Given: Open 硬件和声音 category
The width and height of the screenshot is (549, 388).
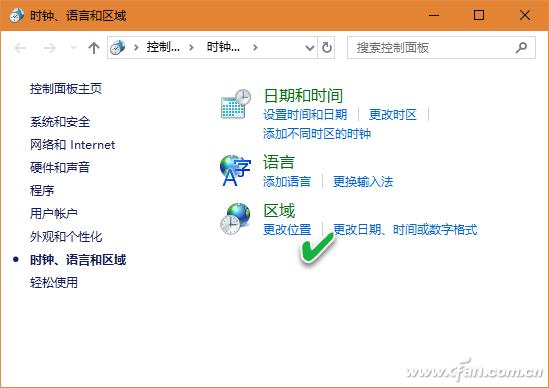Looking at the screenshot, I should click(60, 167).
